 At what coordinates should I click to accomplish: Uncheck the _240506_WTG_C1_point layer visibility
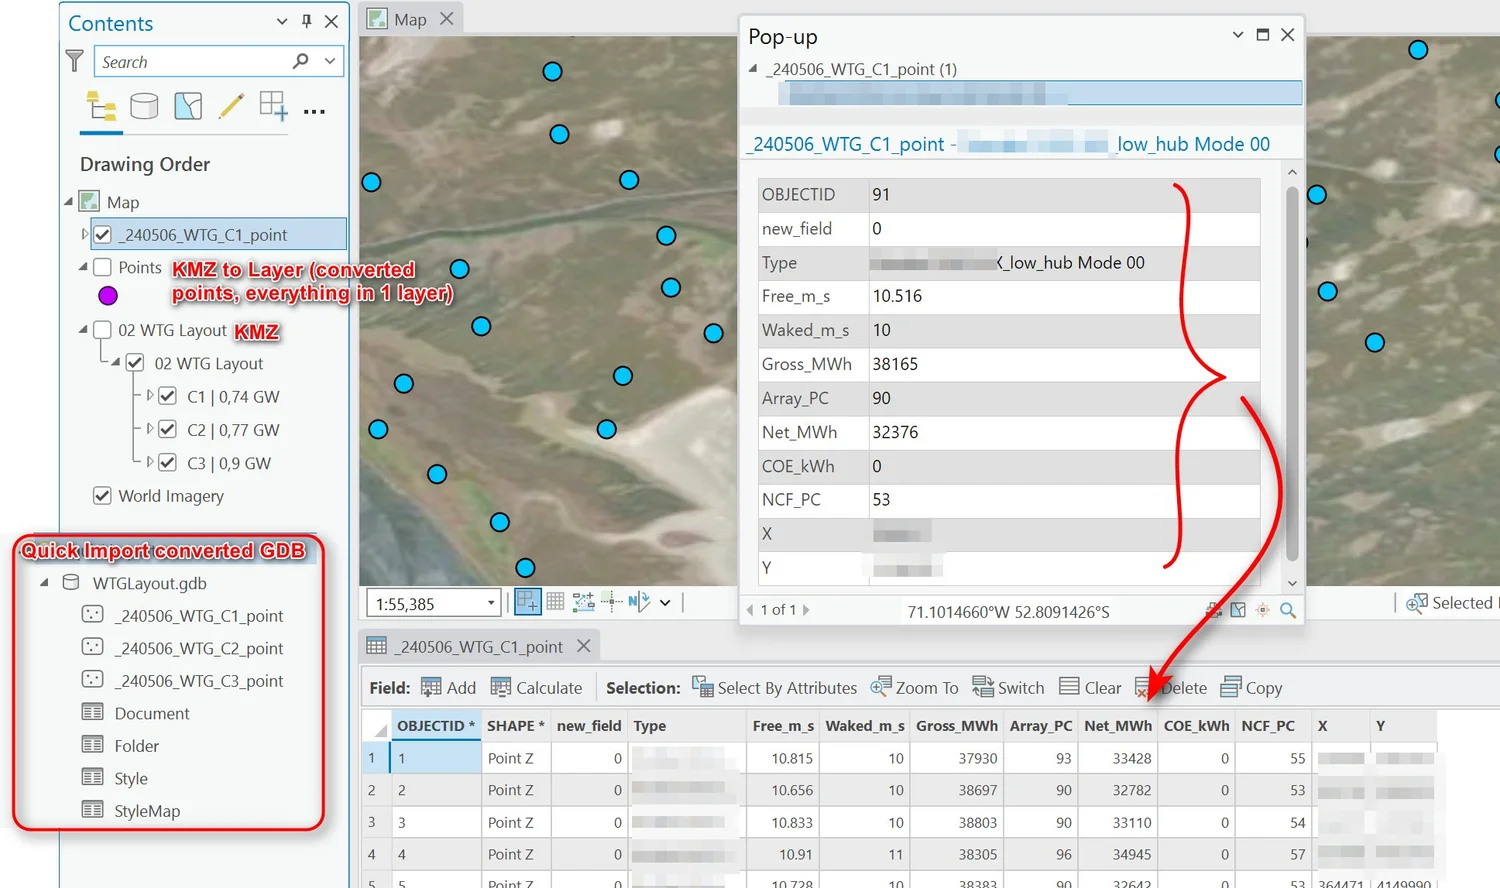click(x=103, y=234)
